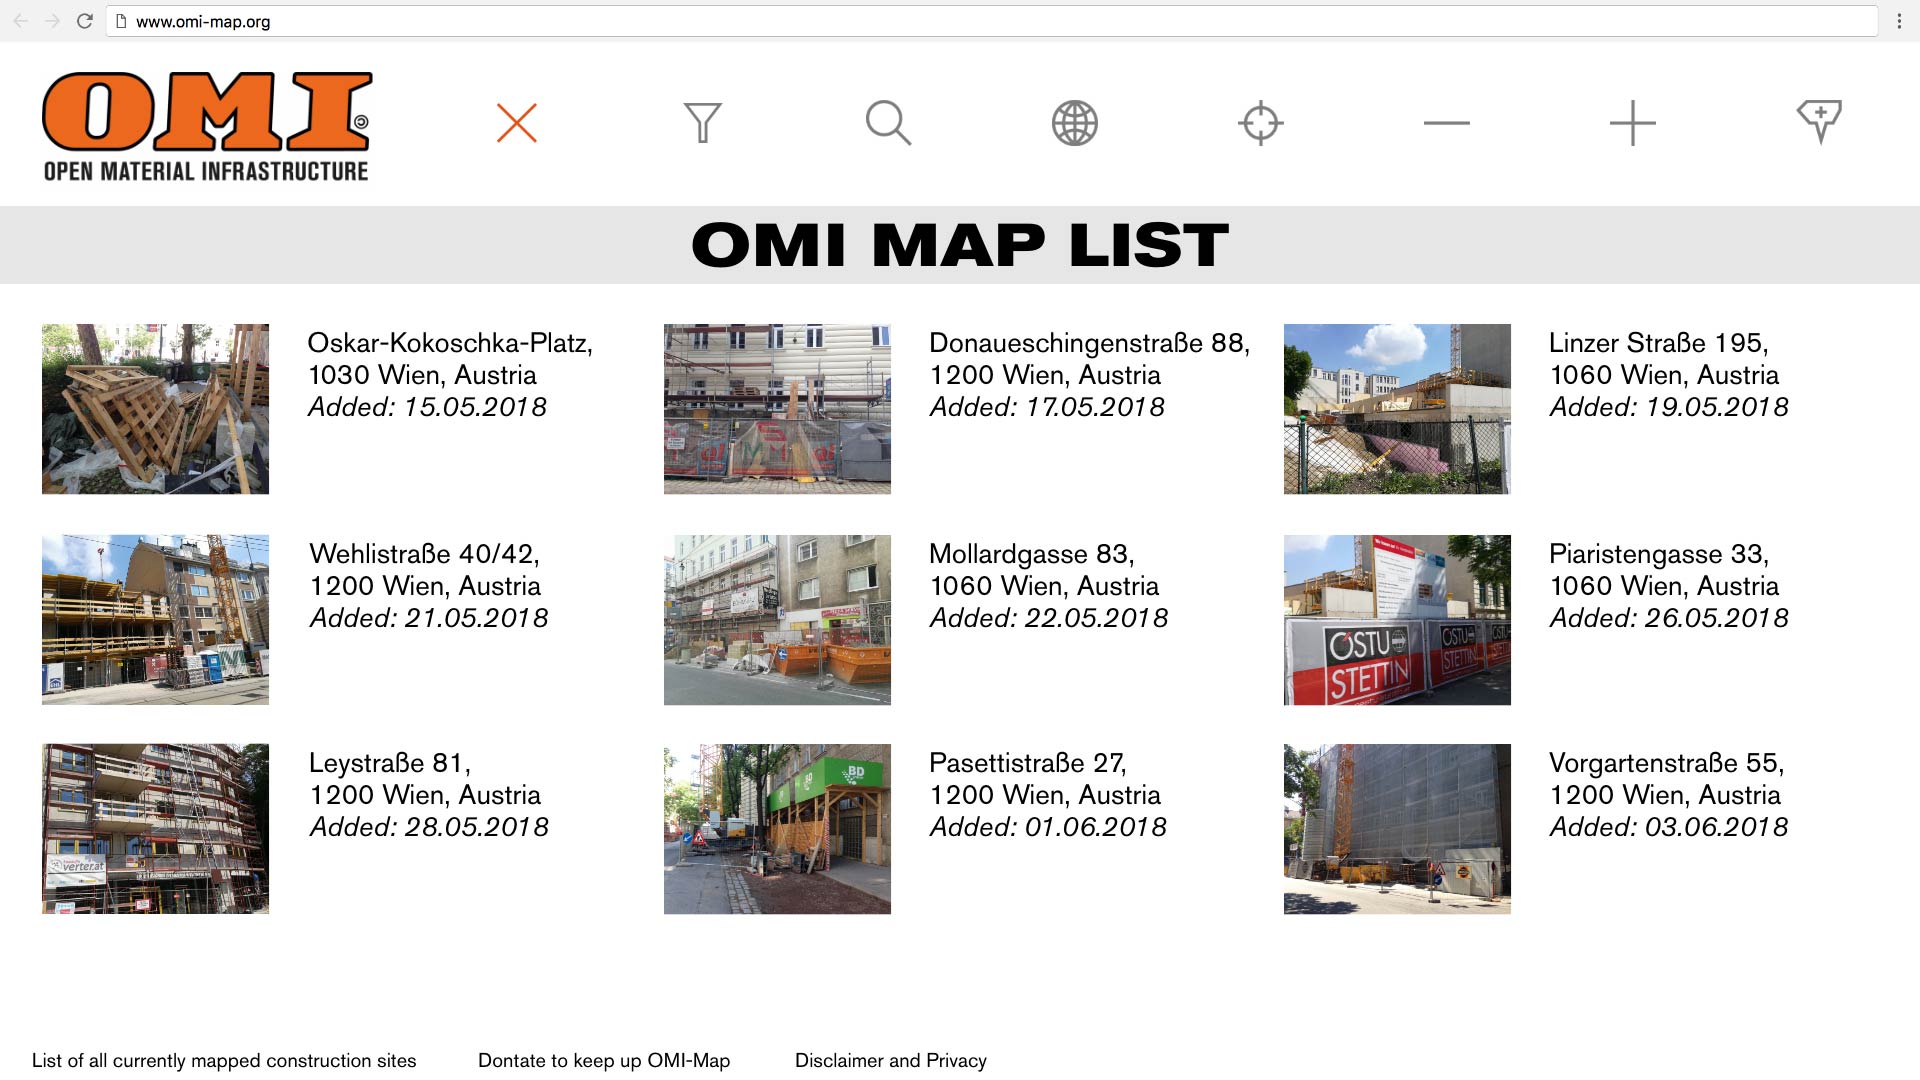The width and height of the screenshot is (1920, 1080).
Task: Open the Donate to keep up OMI-Map link
Action: click(604, 1060)
